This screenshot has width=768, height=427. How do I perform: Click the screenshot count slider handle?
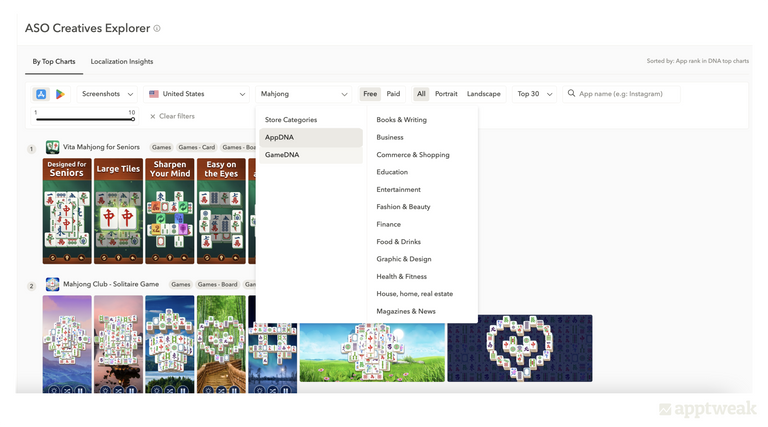pos(133,119)
